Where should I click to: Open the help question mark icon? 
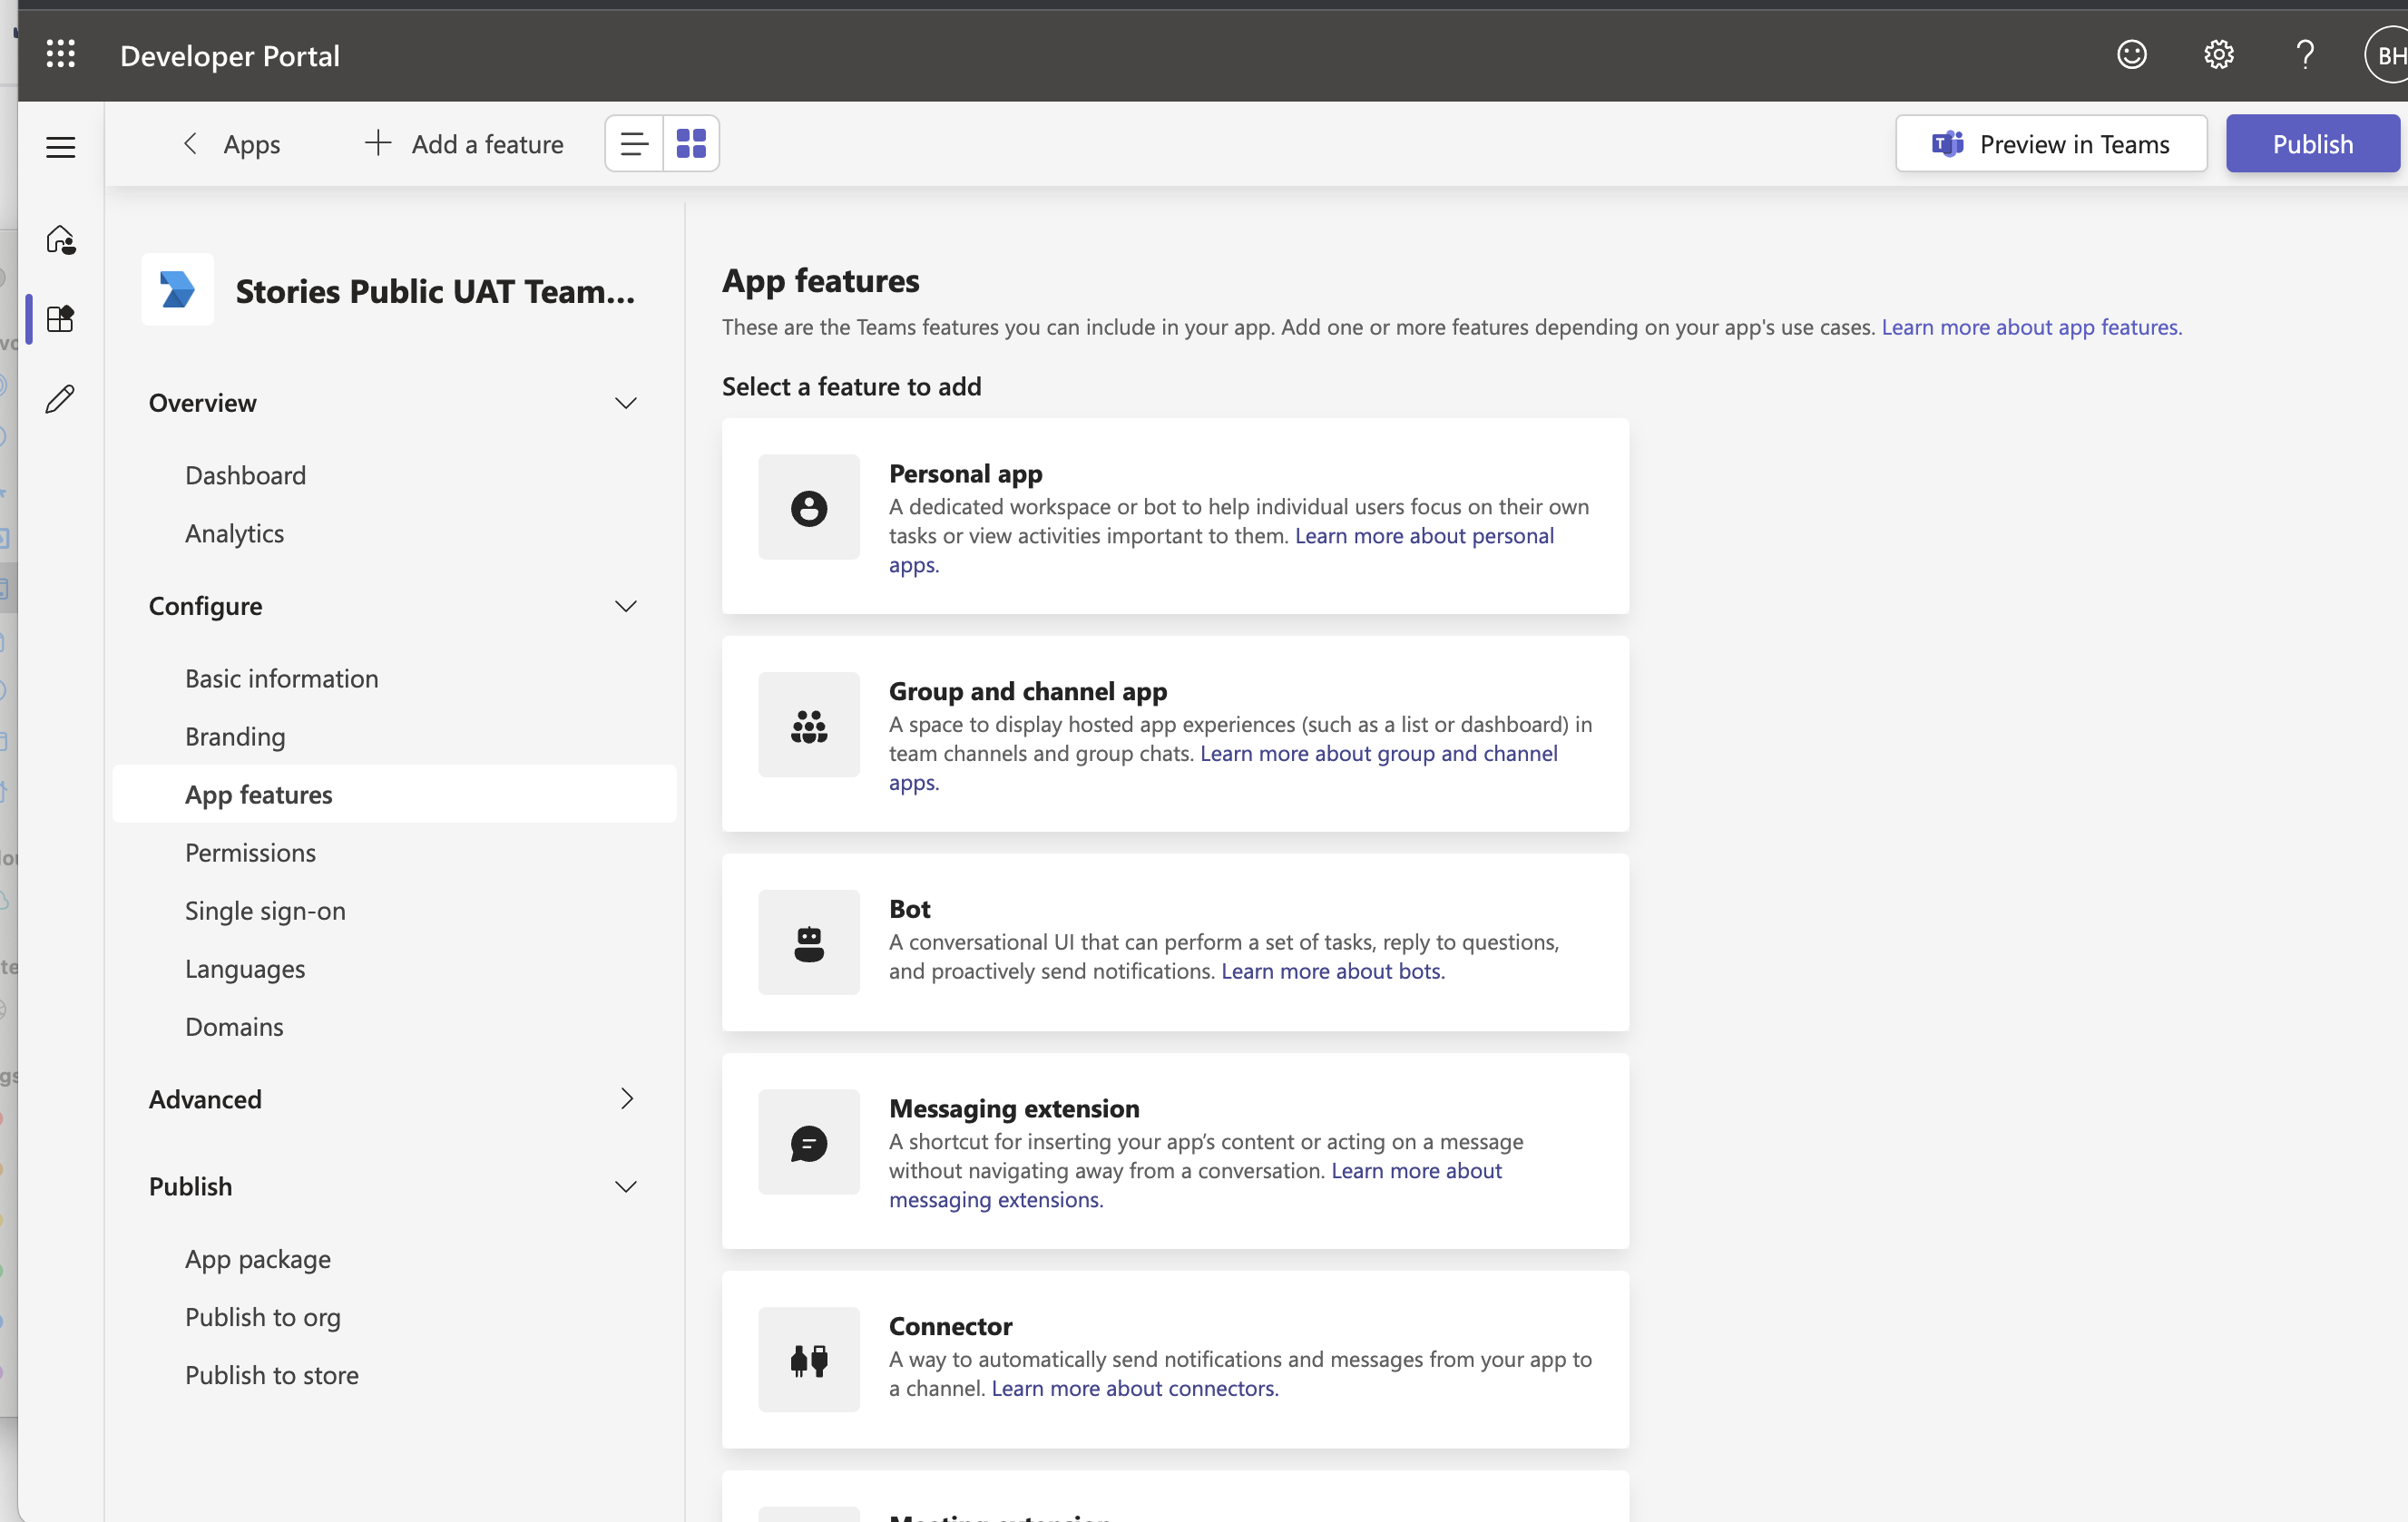(x=2305, y=55)
